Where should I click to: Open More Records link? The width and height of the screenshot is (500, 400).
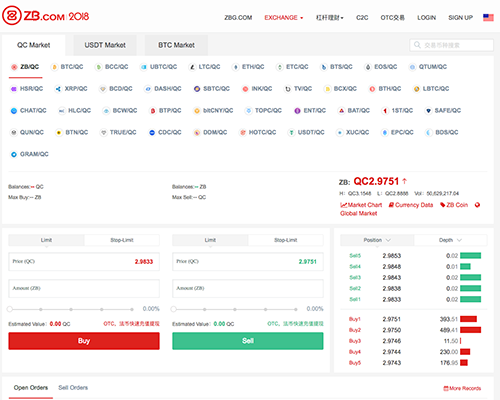pos(462,388)
